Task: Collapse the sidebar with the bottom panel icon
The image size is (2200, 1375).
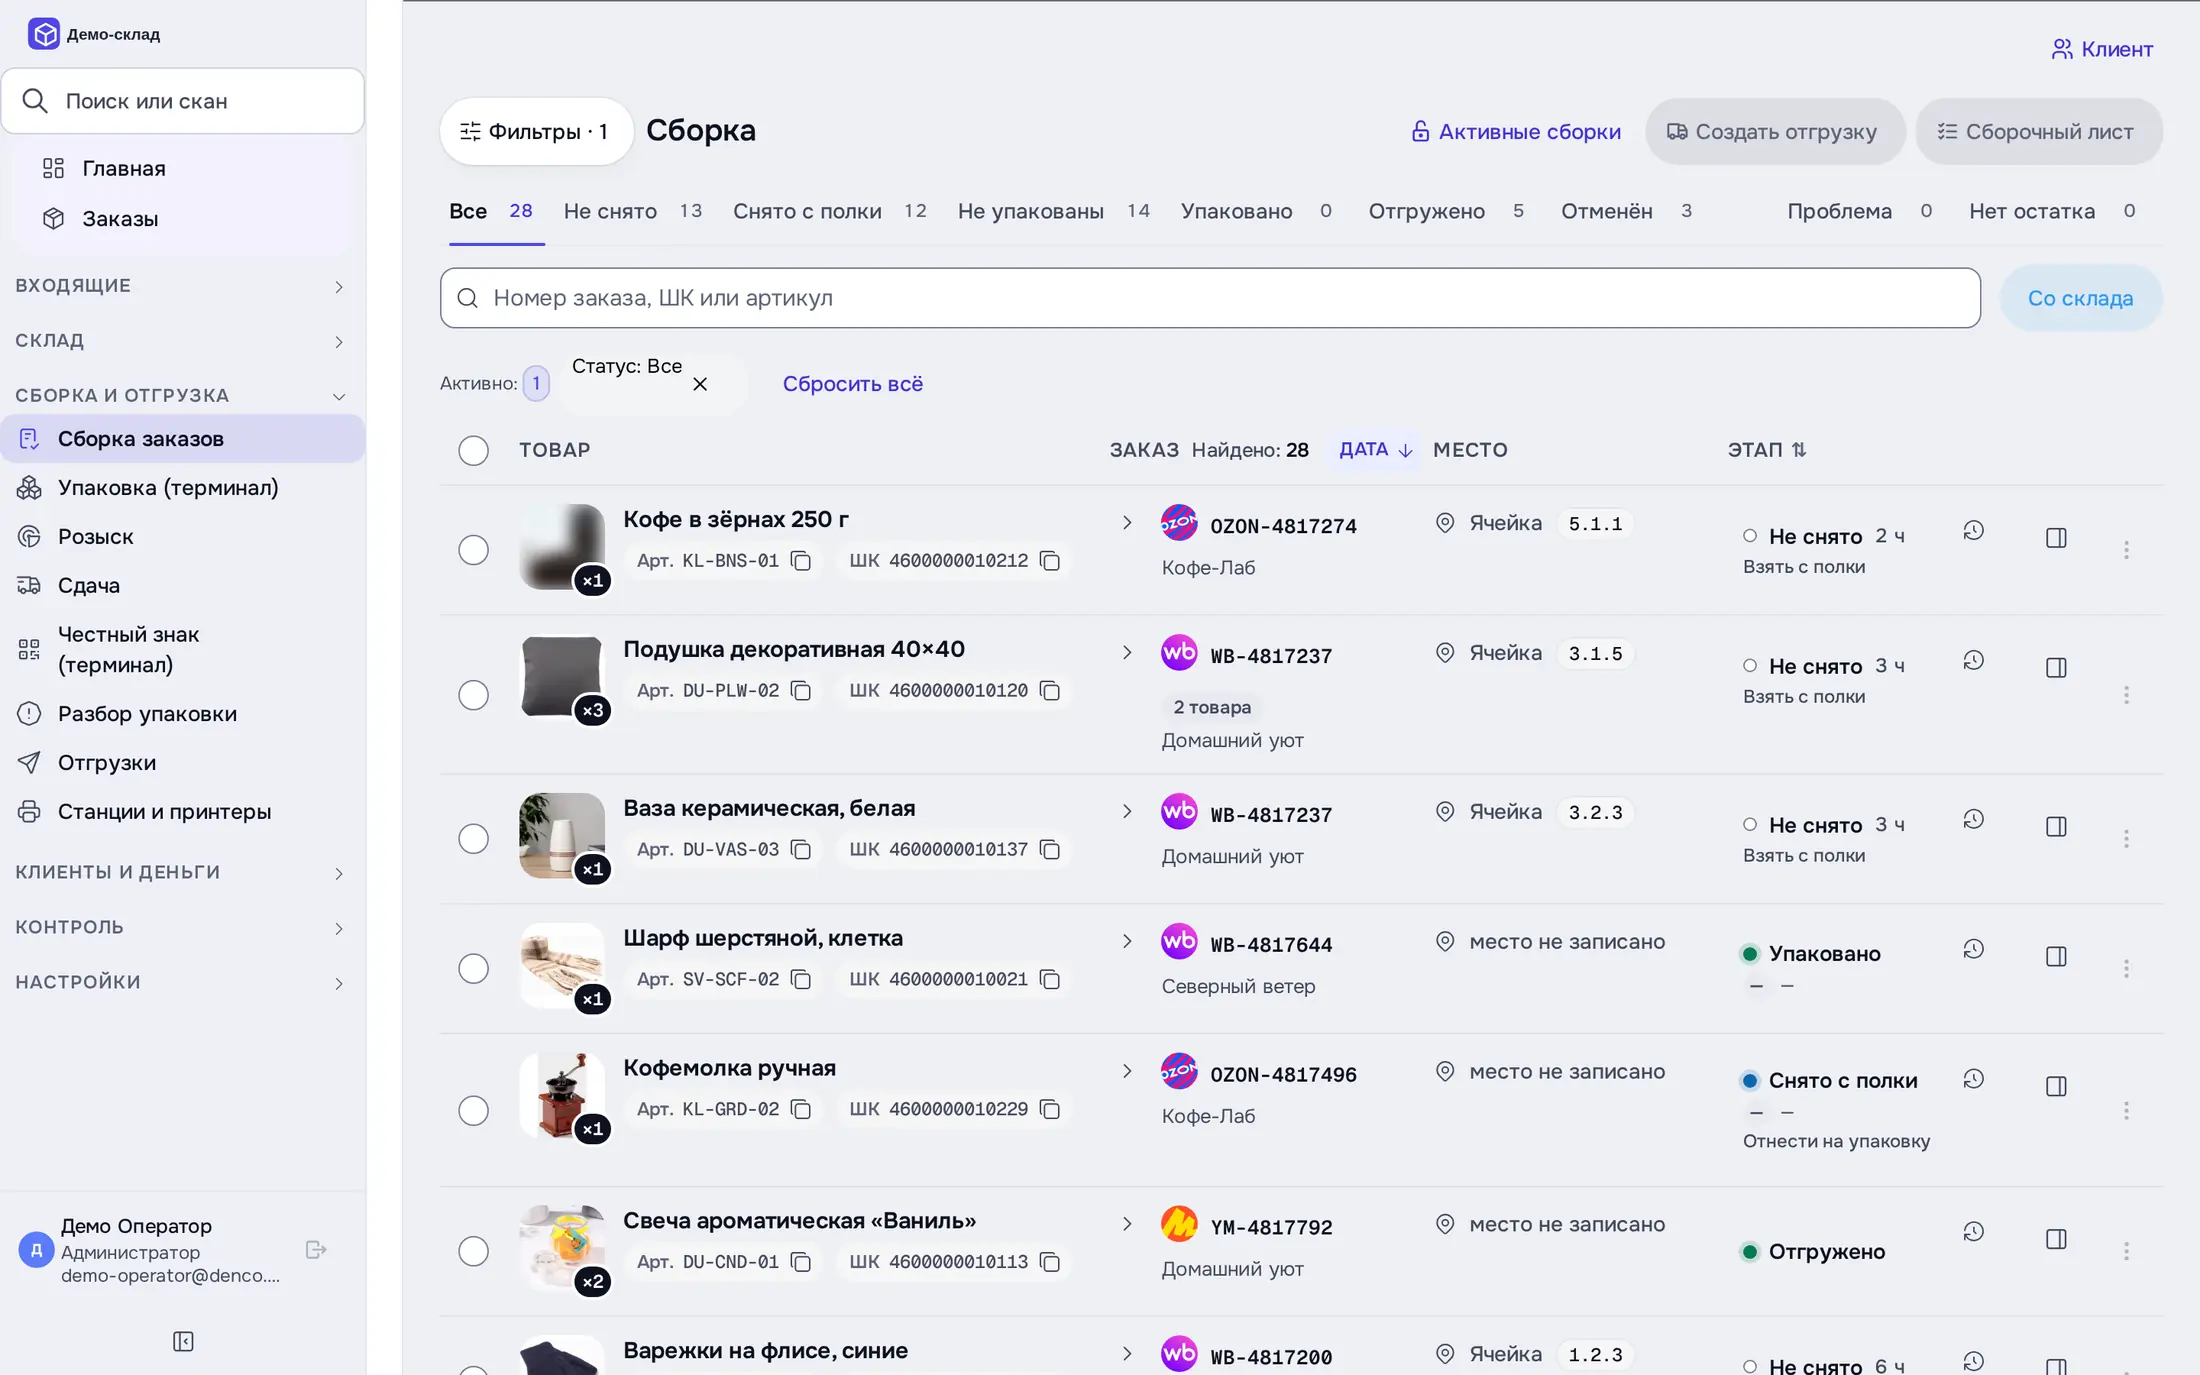Action: [x=183, y=1341]
